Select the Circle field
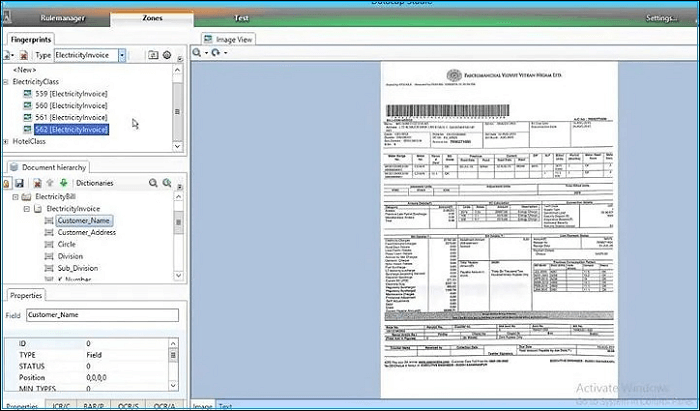The width and height of the screenshot is (700, 411). click(x=67, y=245)
